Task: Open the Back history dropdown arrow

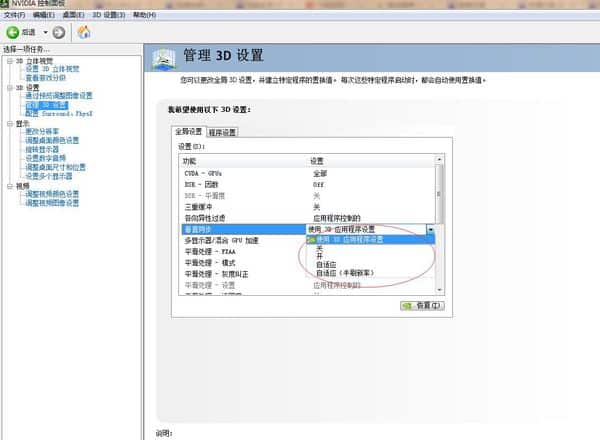Action: (45, 33)
